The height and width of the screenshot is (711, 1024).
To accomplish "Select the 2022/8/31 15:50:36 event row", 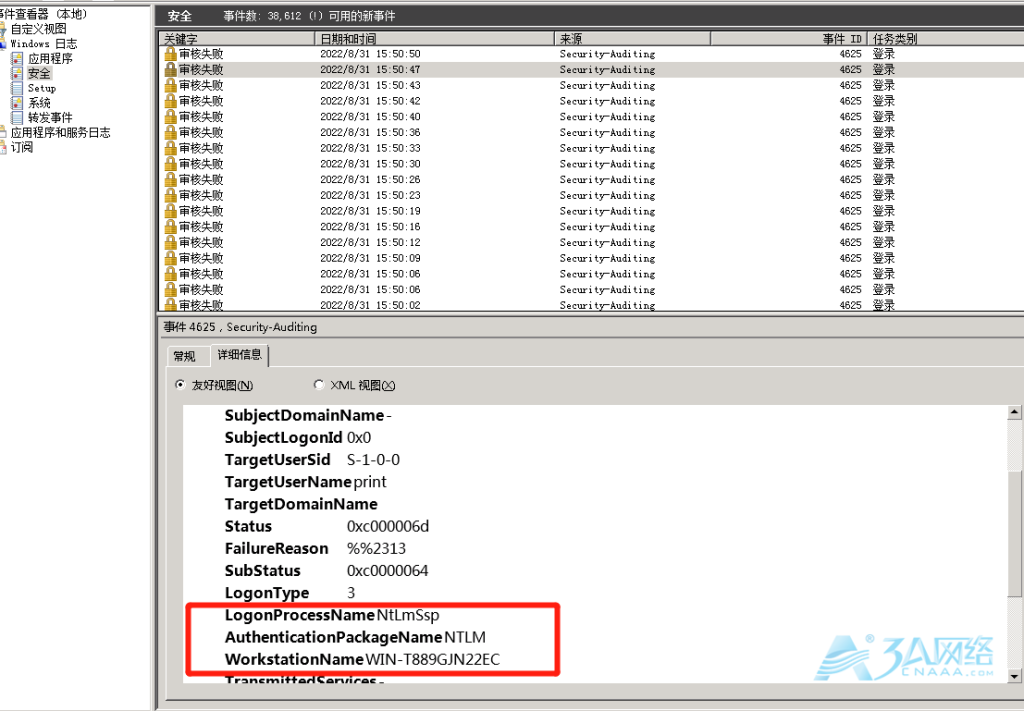I will click(x=591, y=133).
